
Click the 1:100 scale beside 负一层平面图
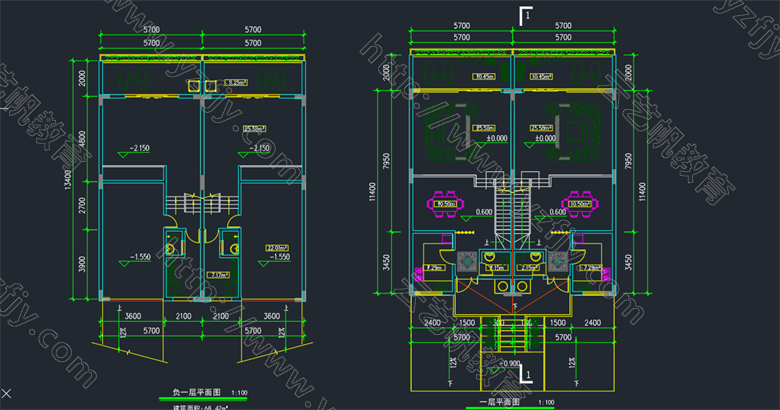point(239,393)
